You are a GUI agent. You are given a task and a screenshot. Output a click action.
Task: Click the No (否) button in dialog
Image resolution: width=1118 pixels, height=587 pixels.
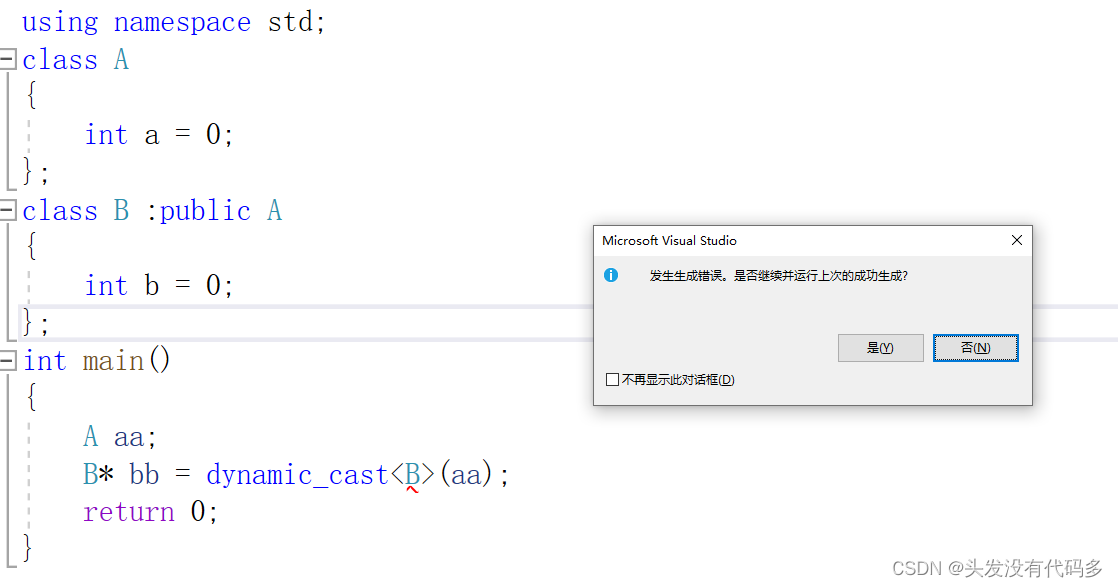pyautogui.click(x=975, y=348)
